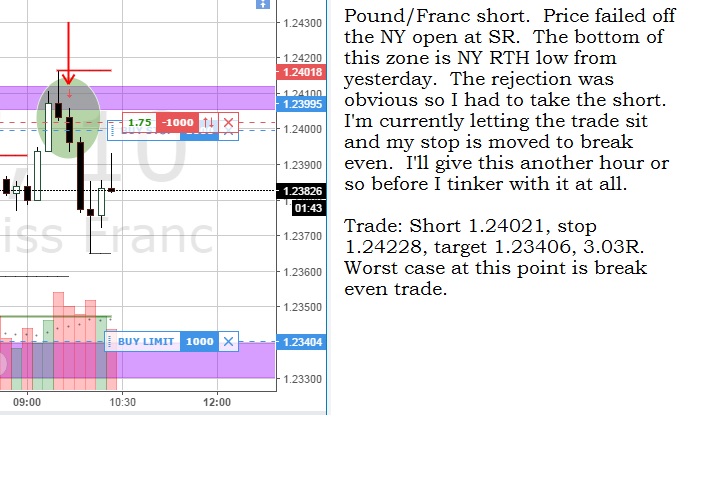
Task: Select the green ellipse drawing
Action: 68,118
